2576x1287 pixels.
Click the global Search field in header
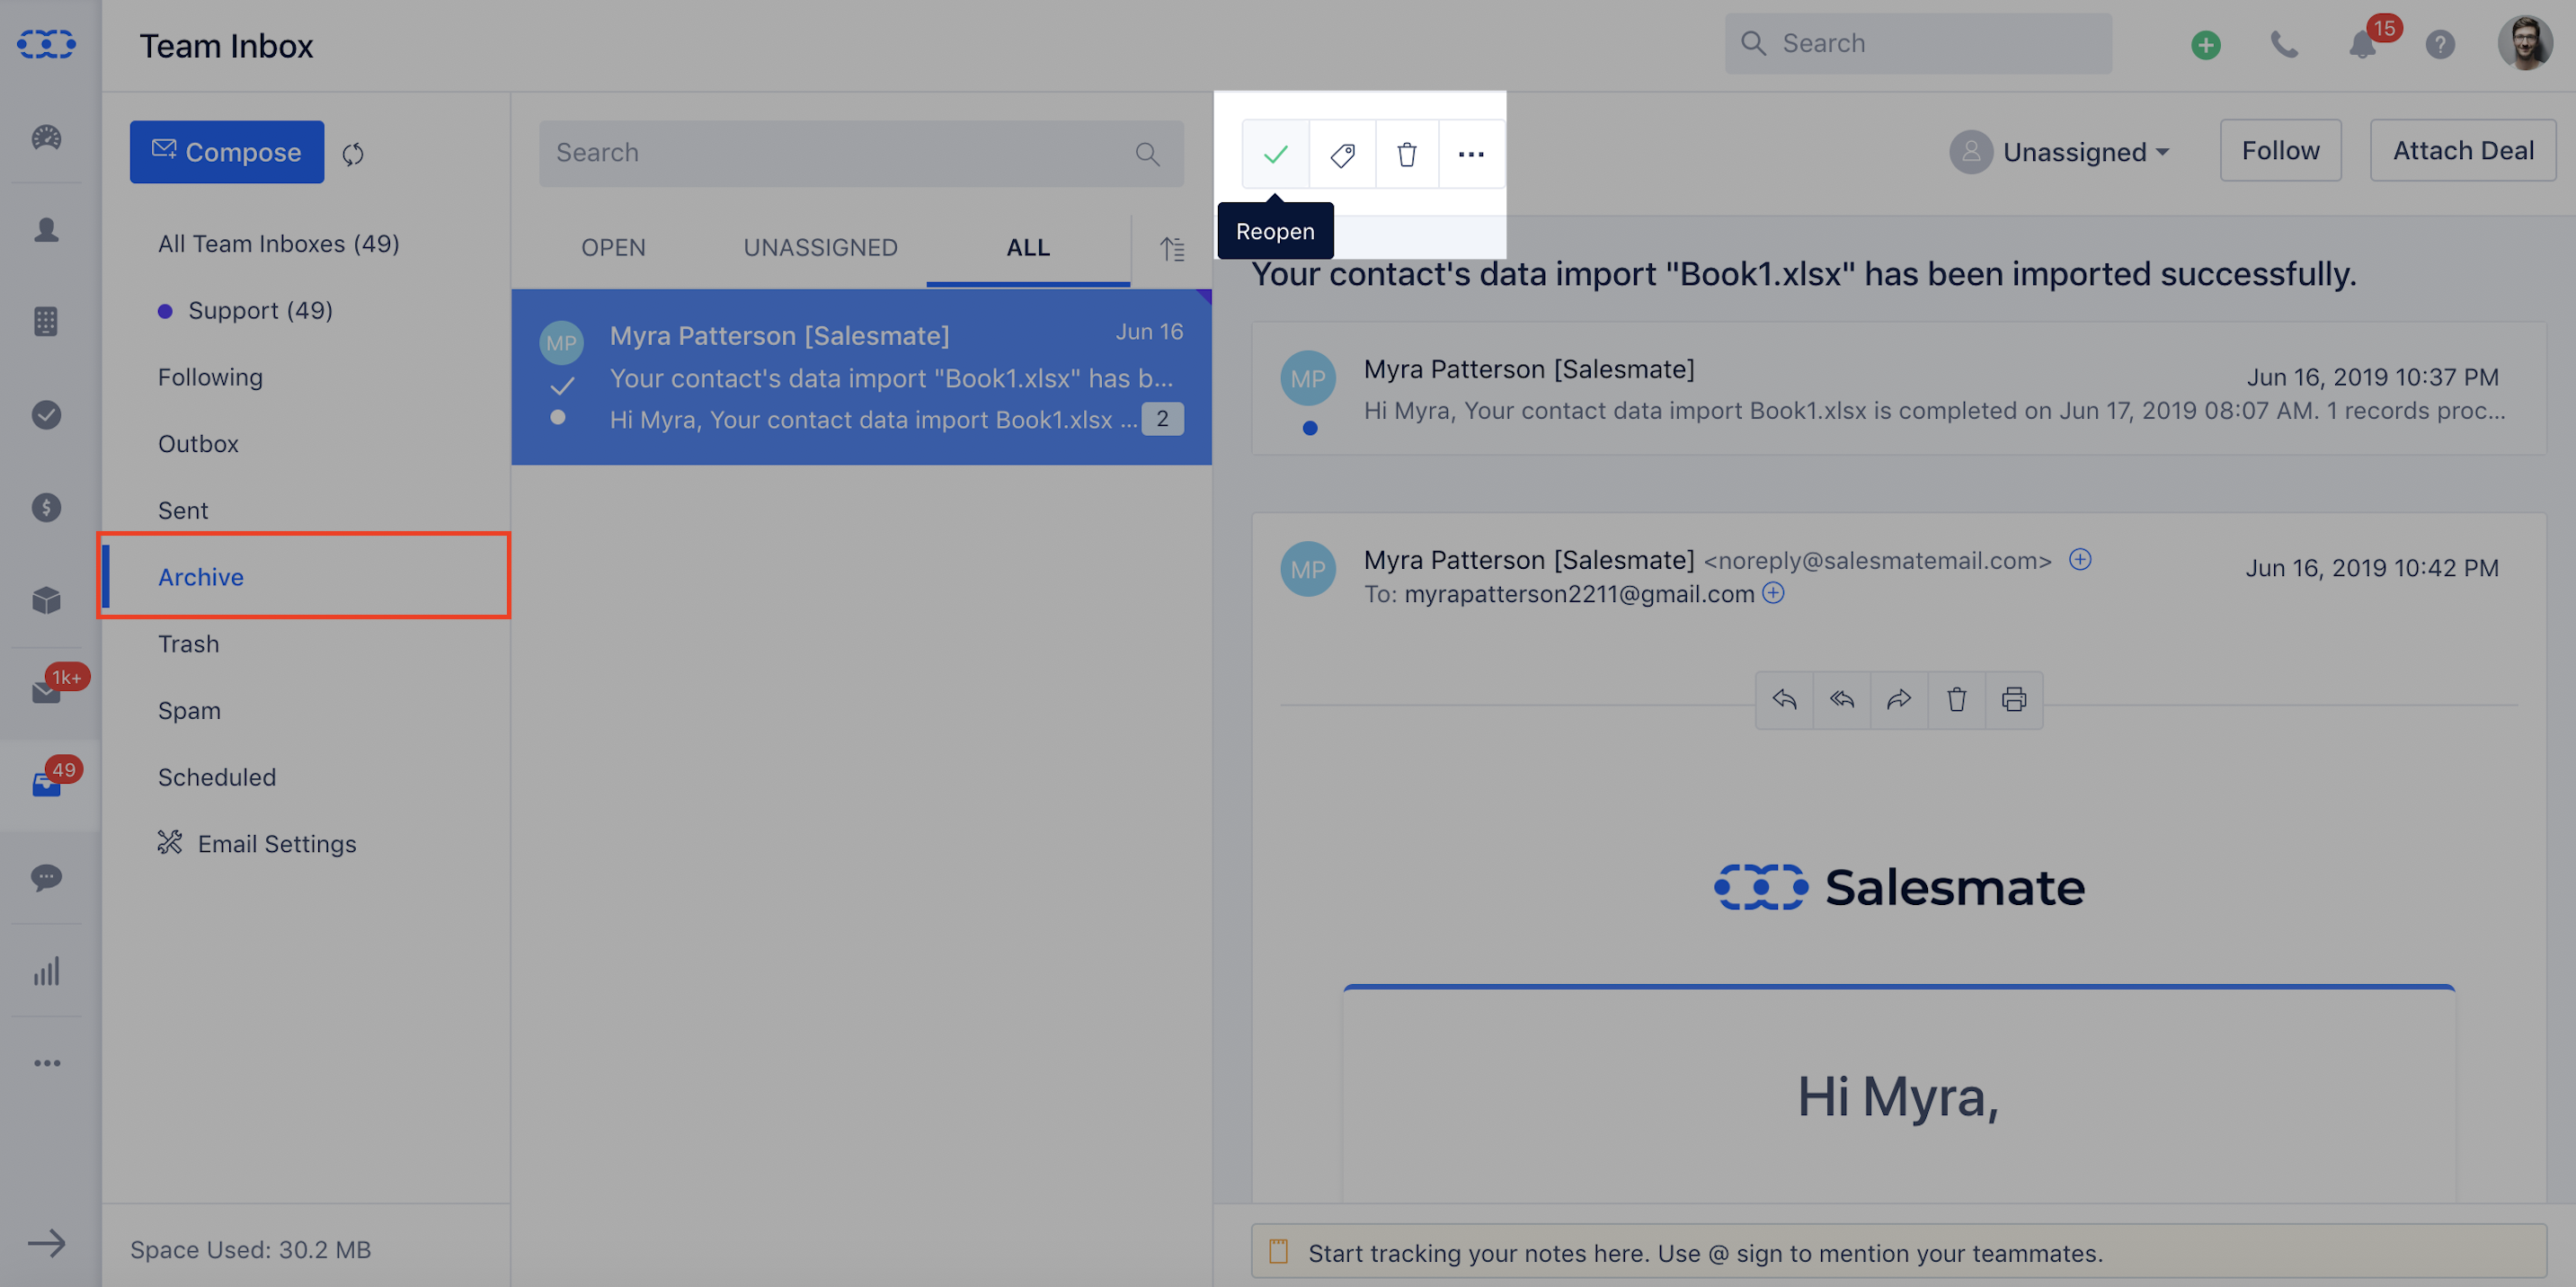tap(1918, 43)
